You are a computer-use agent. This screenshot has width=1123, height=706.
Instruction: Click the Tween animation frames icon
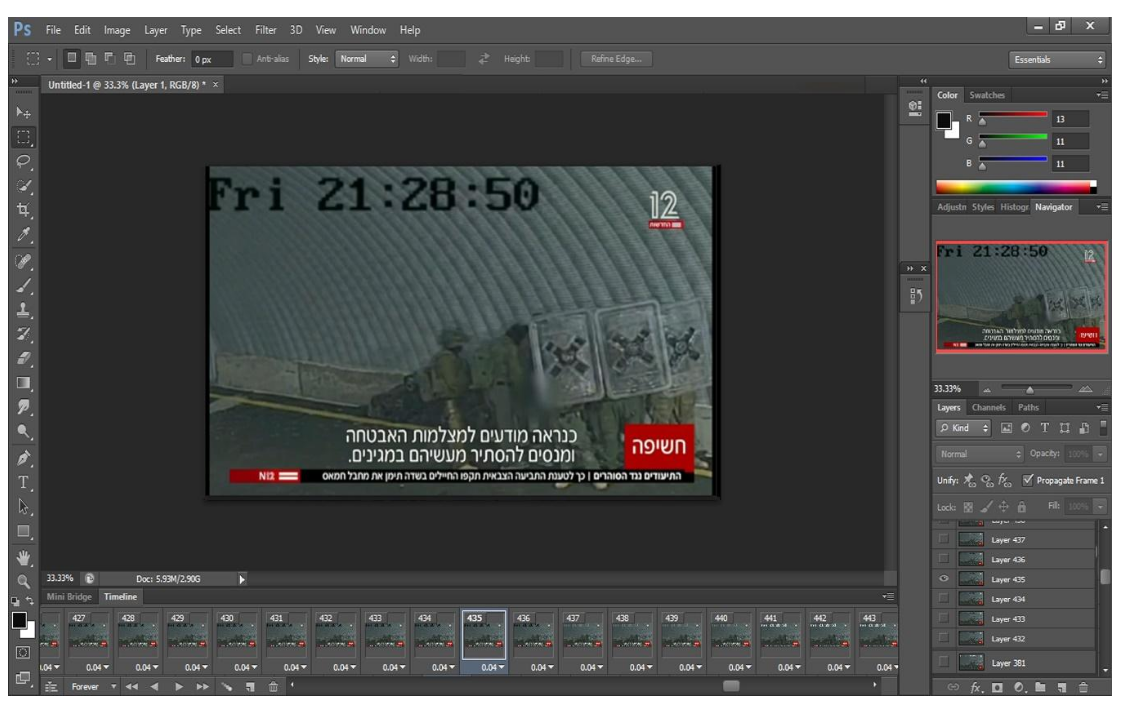[228, 687]
